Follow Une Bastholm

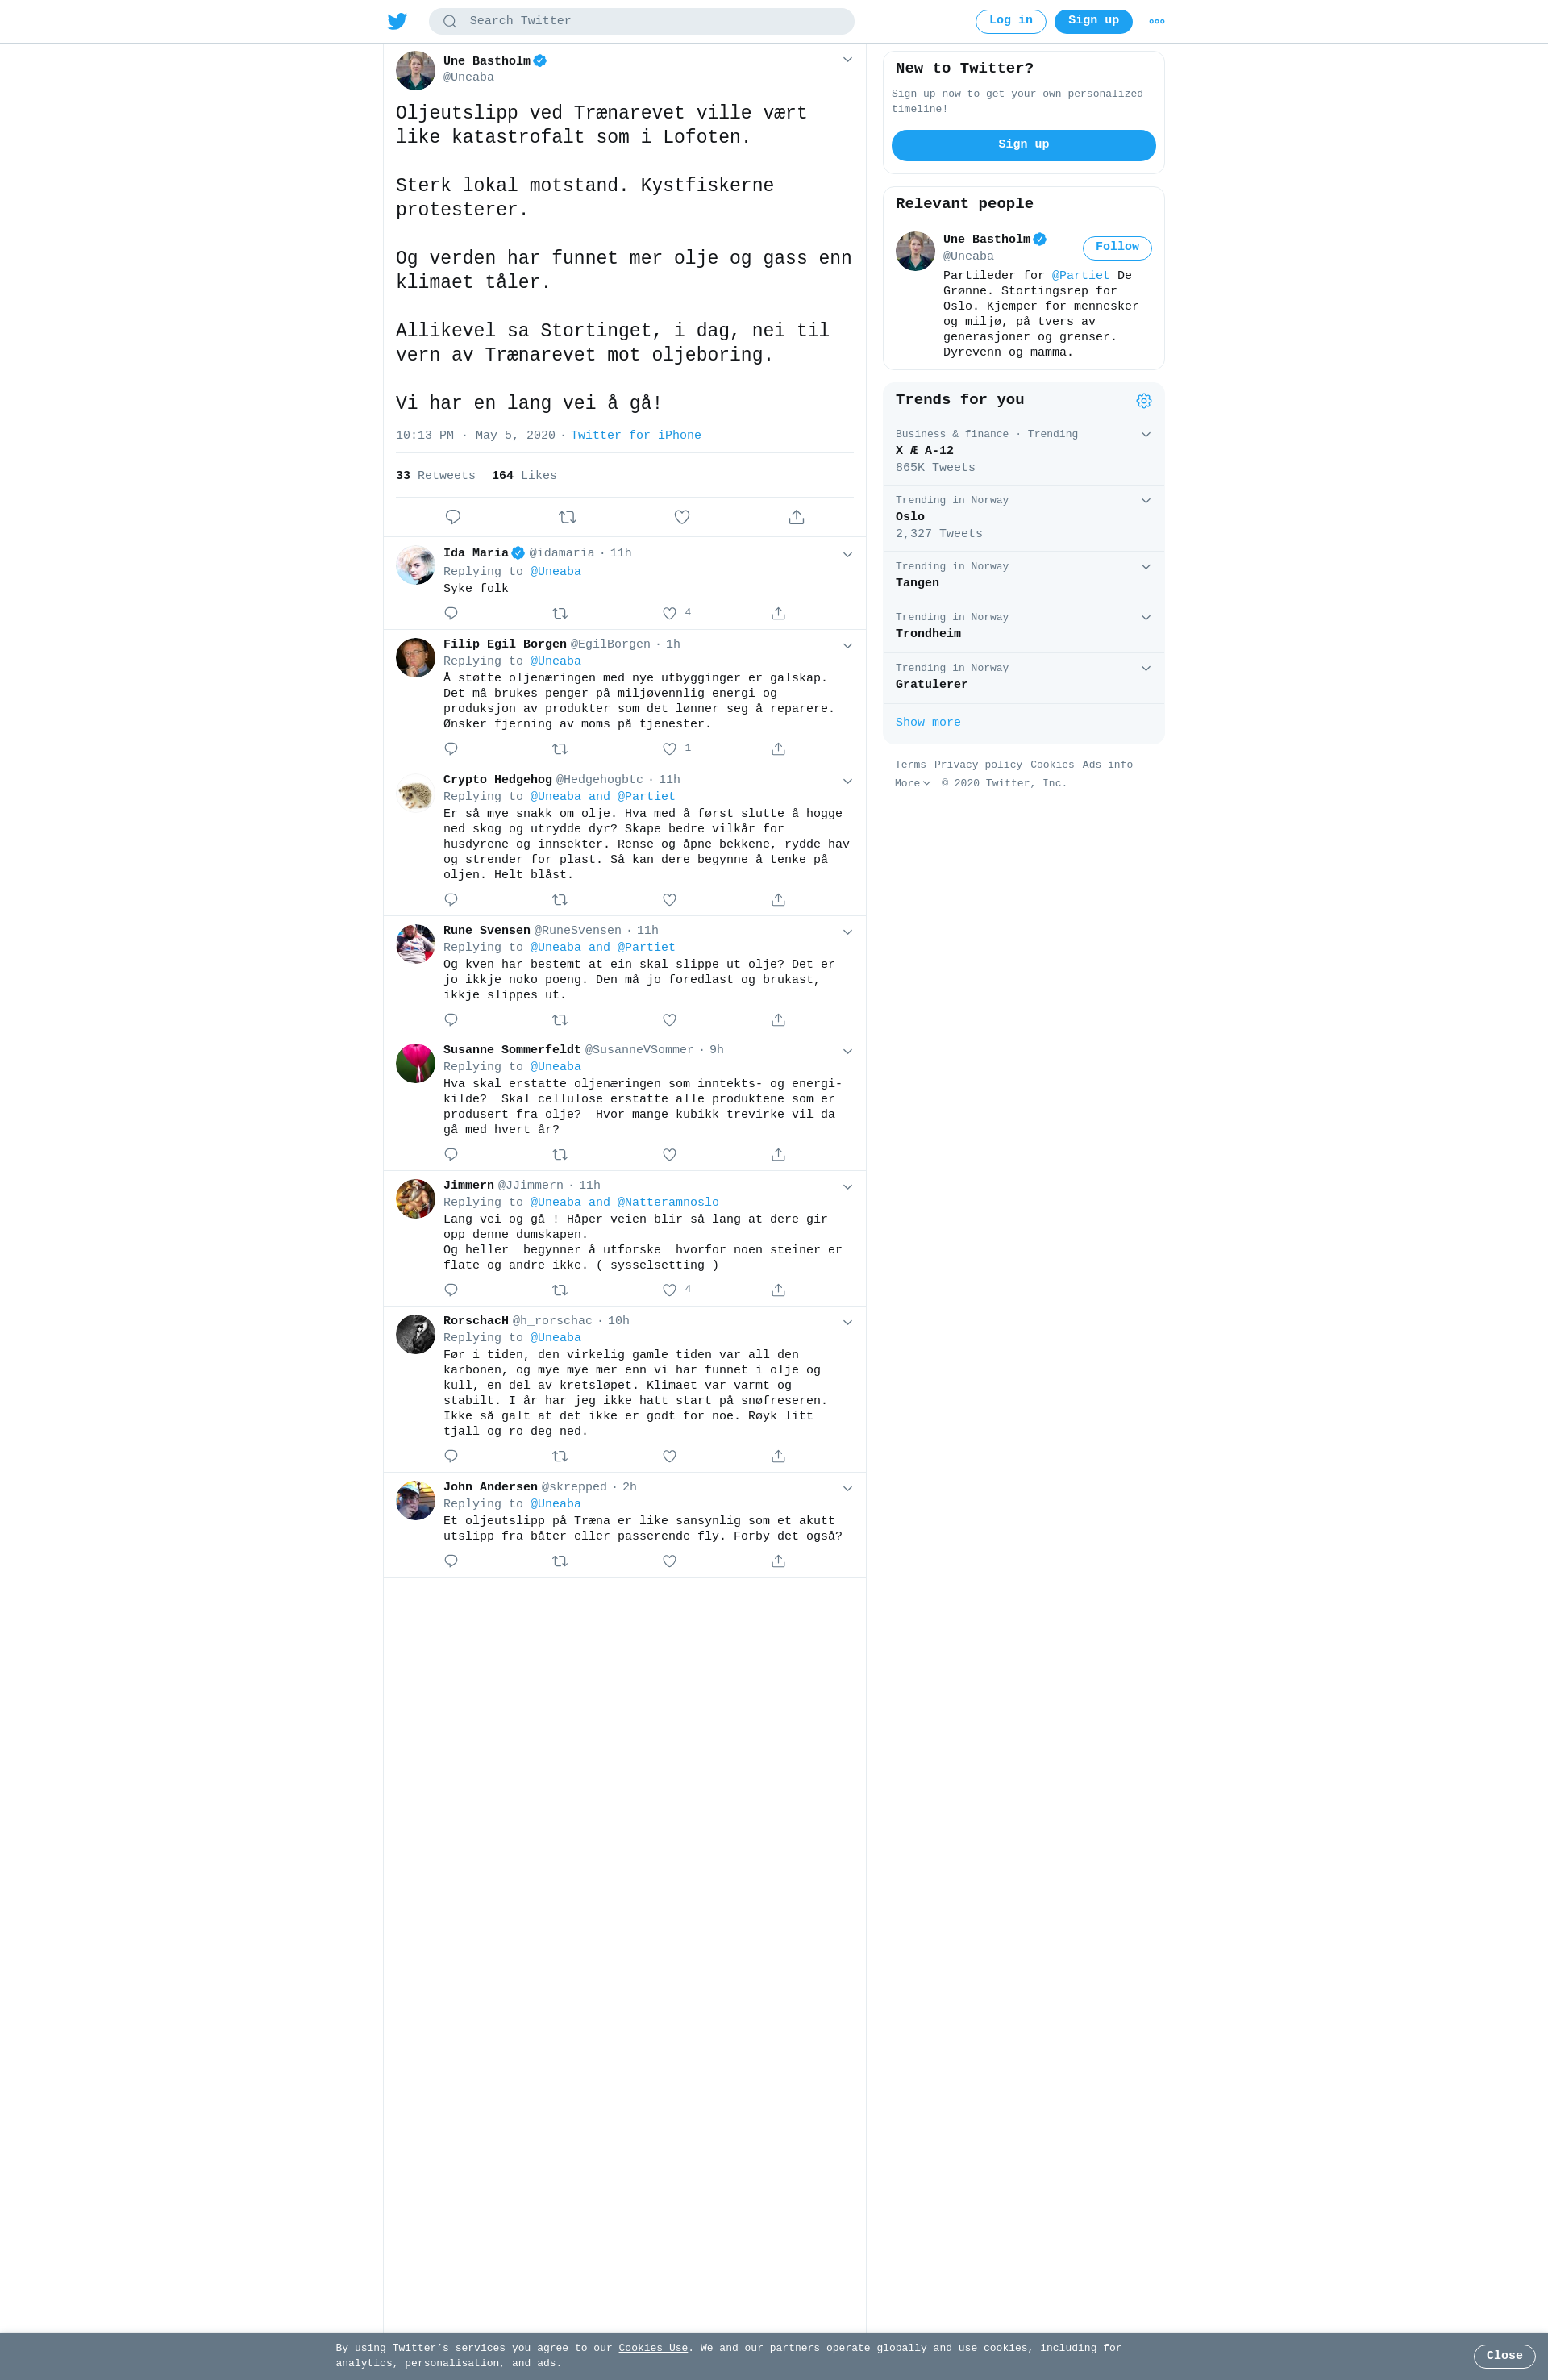click(1117, 248)
